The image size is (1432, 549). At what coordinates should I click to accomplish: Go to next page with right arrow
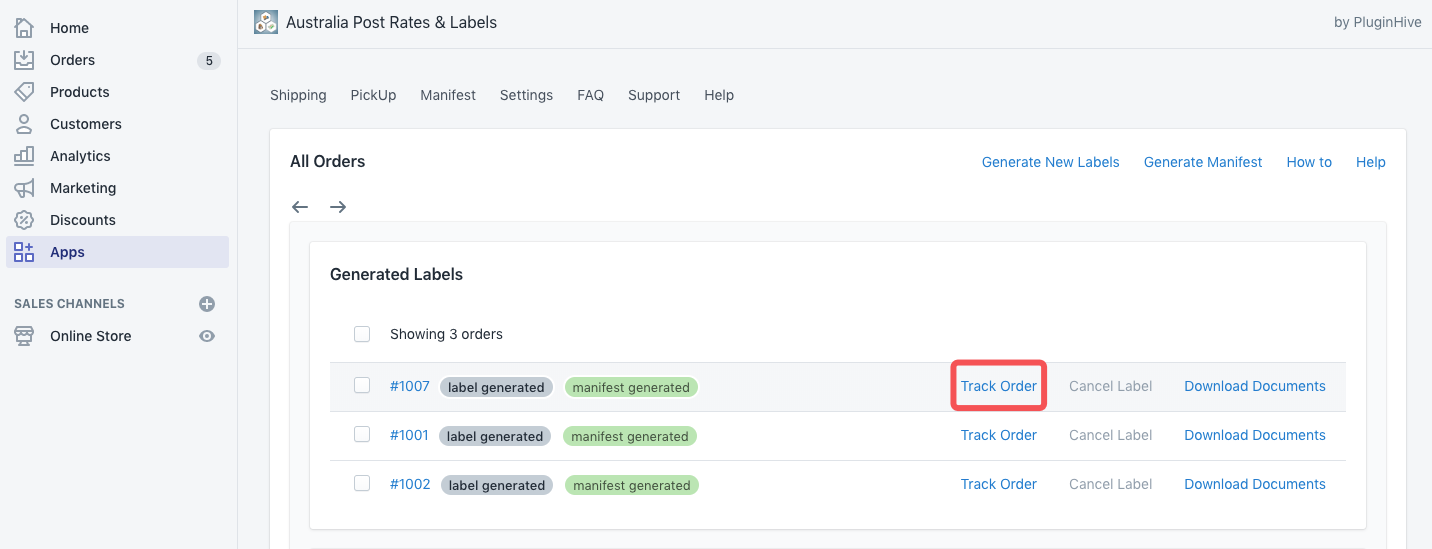(x=338, y=207)
